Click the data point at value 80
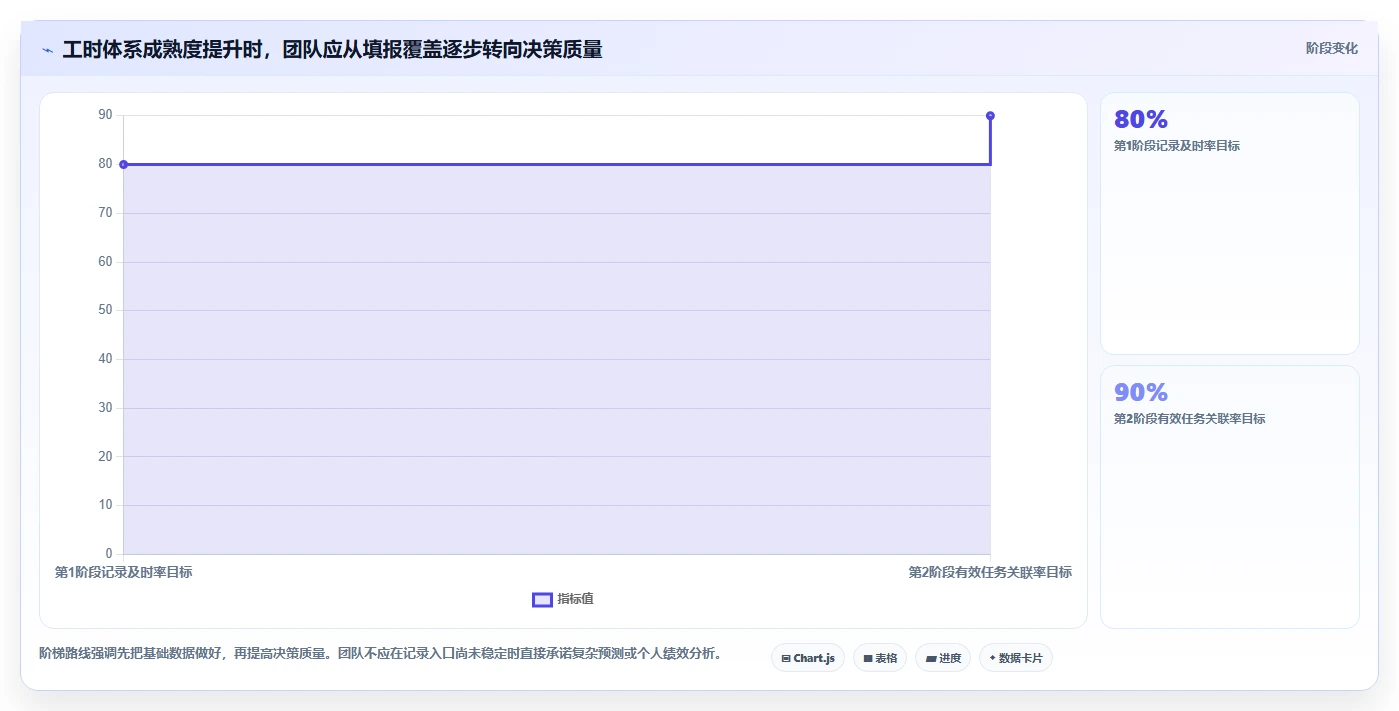1399x711 pixels. 123,164
